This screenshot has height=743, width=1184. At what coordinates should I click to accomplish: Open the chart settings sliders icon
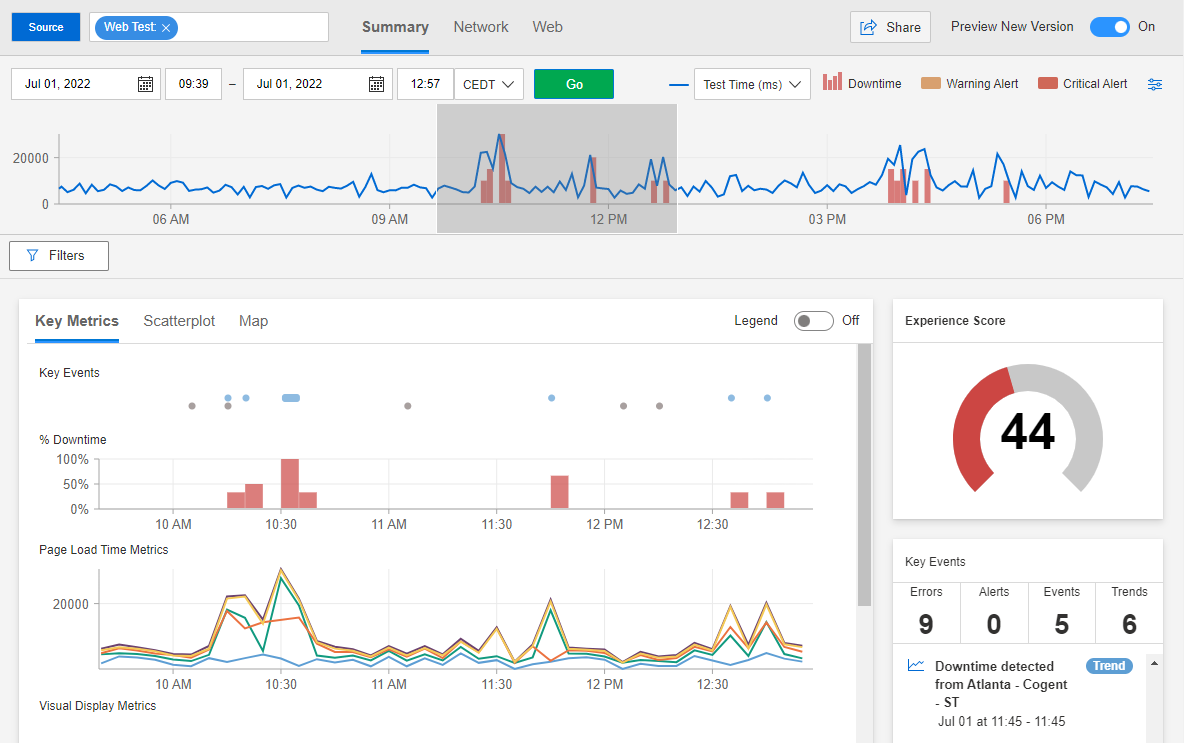(x=1155, y=84)
